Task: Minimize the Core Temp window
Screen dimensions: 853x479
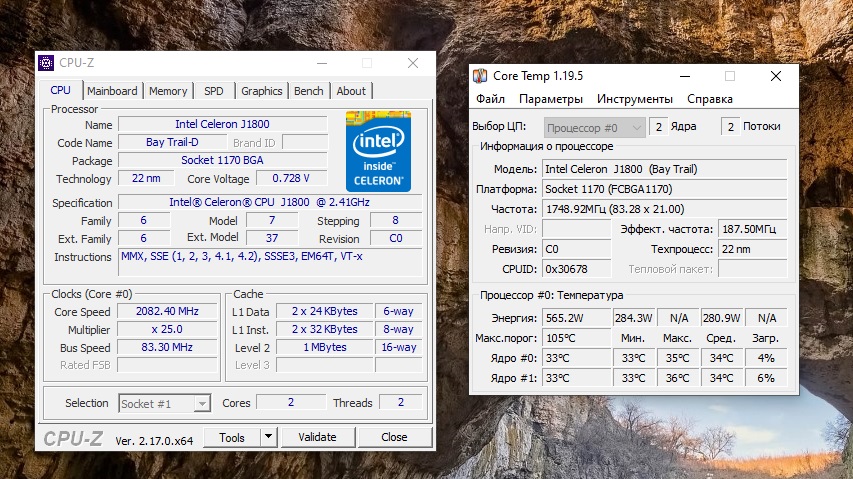Action: (x=684, y=76)
